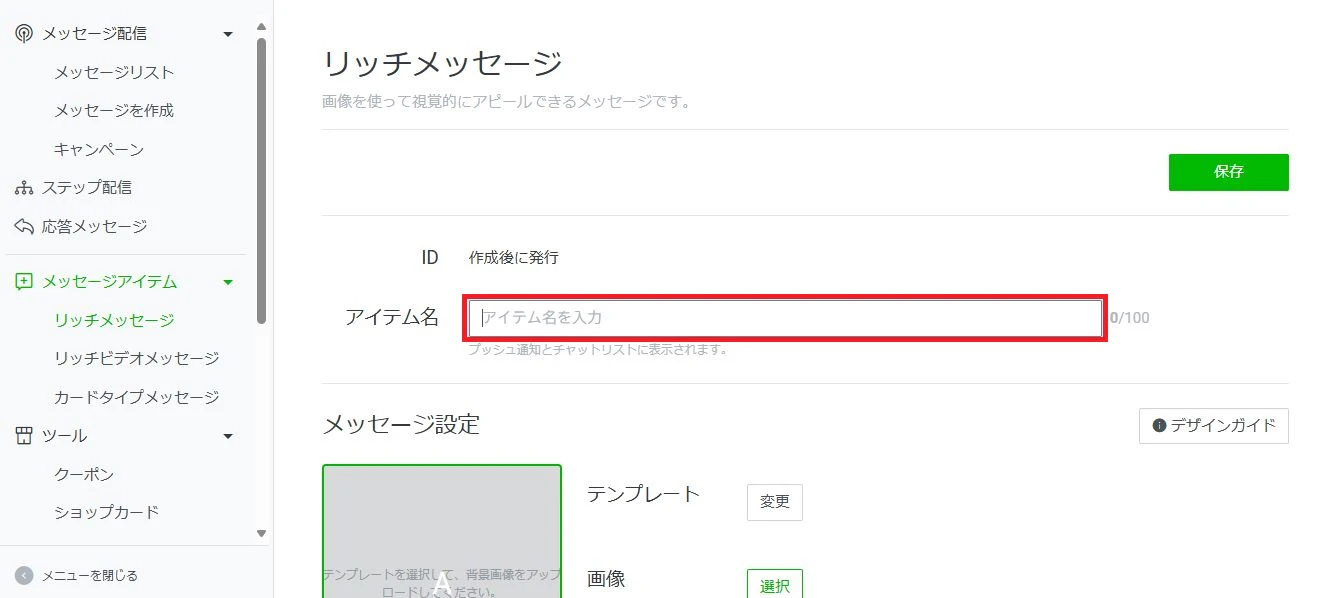Click the green 保存 button
Viewport: 1330px width, 598px height.
(x=1228, y=172)
